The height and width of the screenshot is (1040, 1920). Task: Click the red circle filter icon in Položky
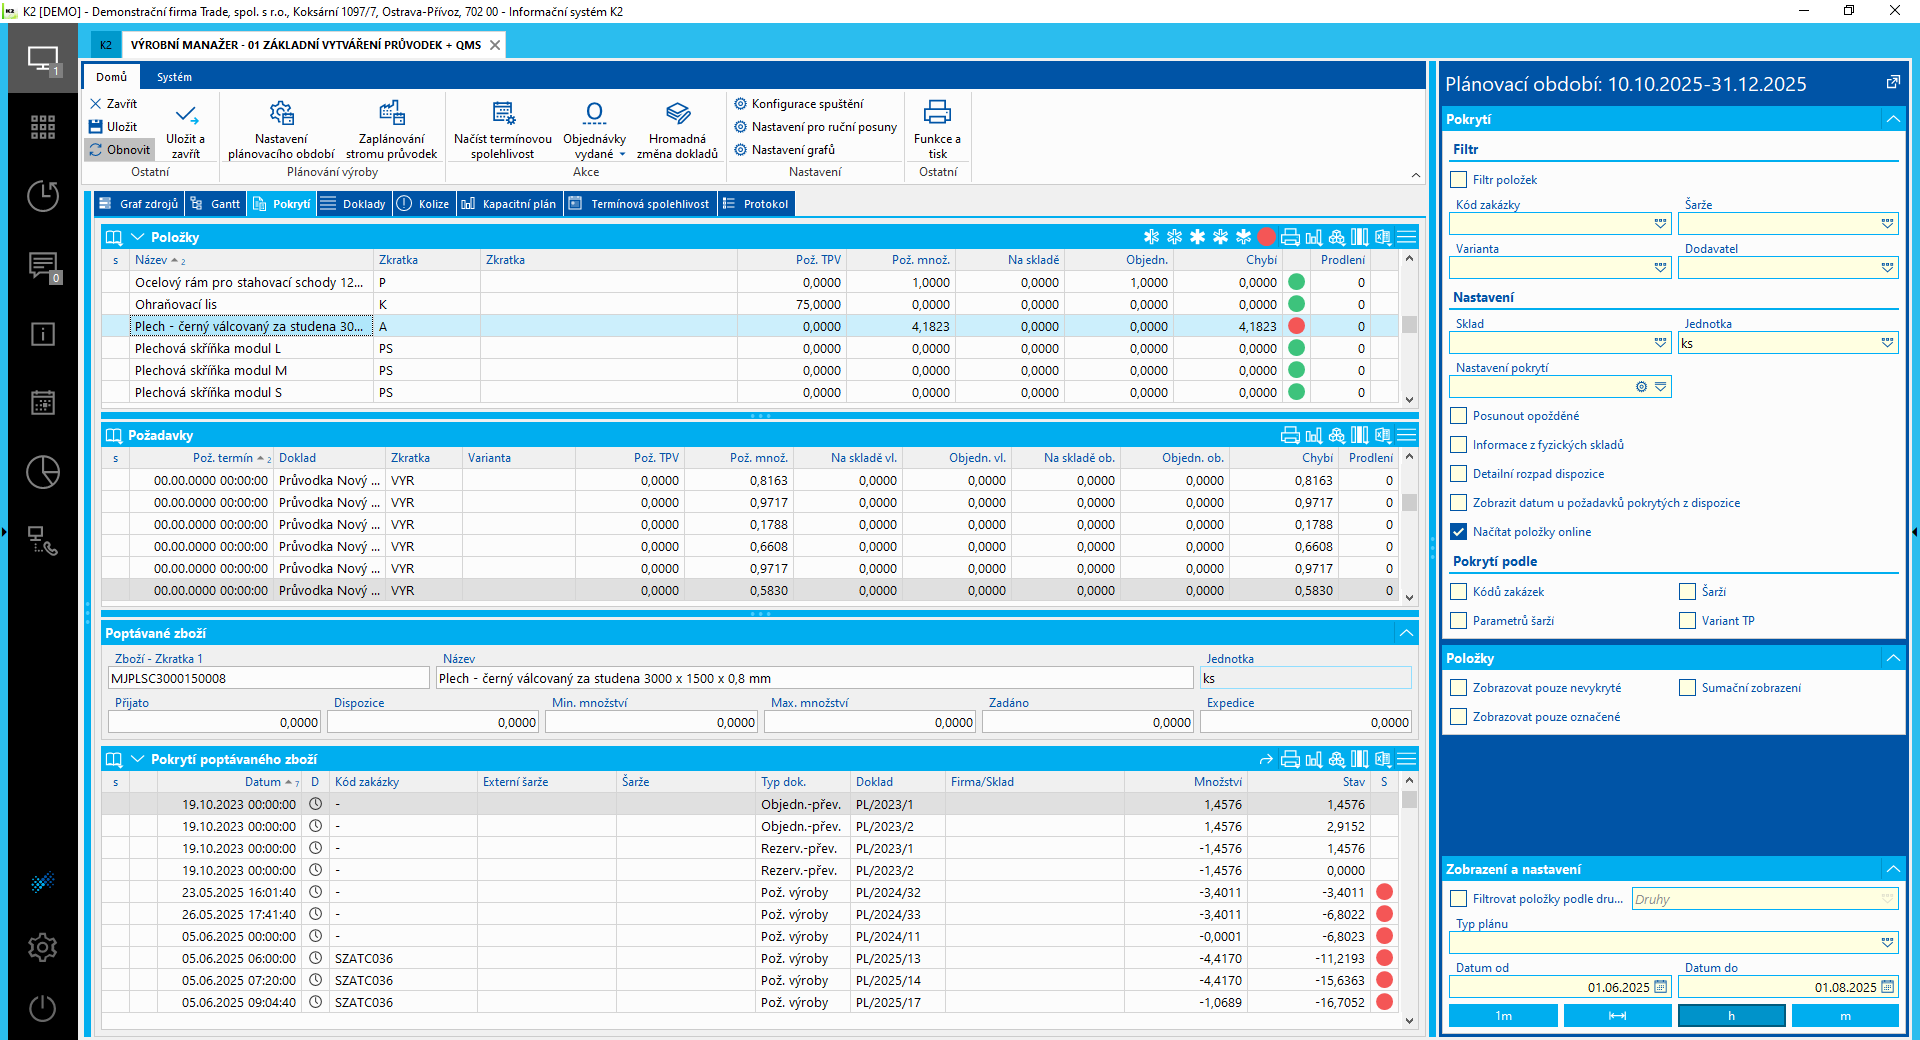(1266, 237)
